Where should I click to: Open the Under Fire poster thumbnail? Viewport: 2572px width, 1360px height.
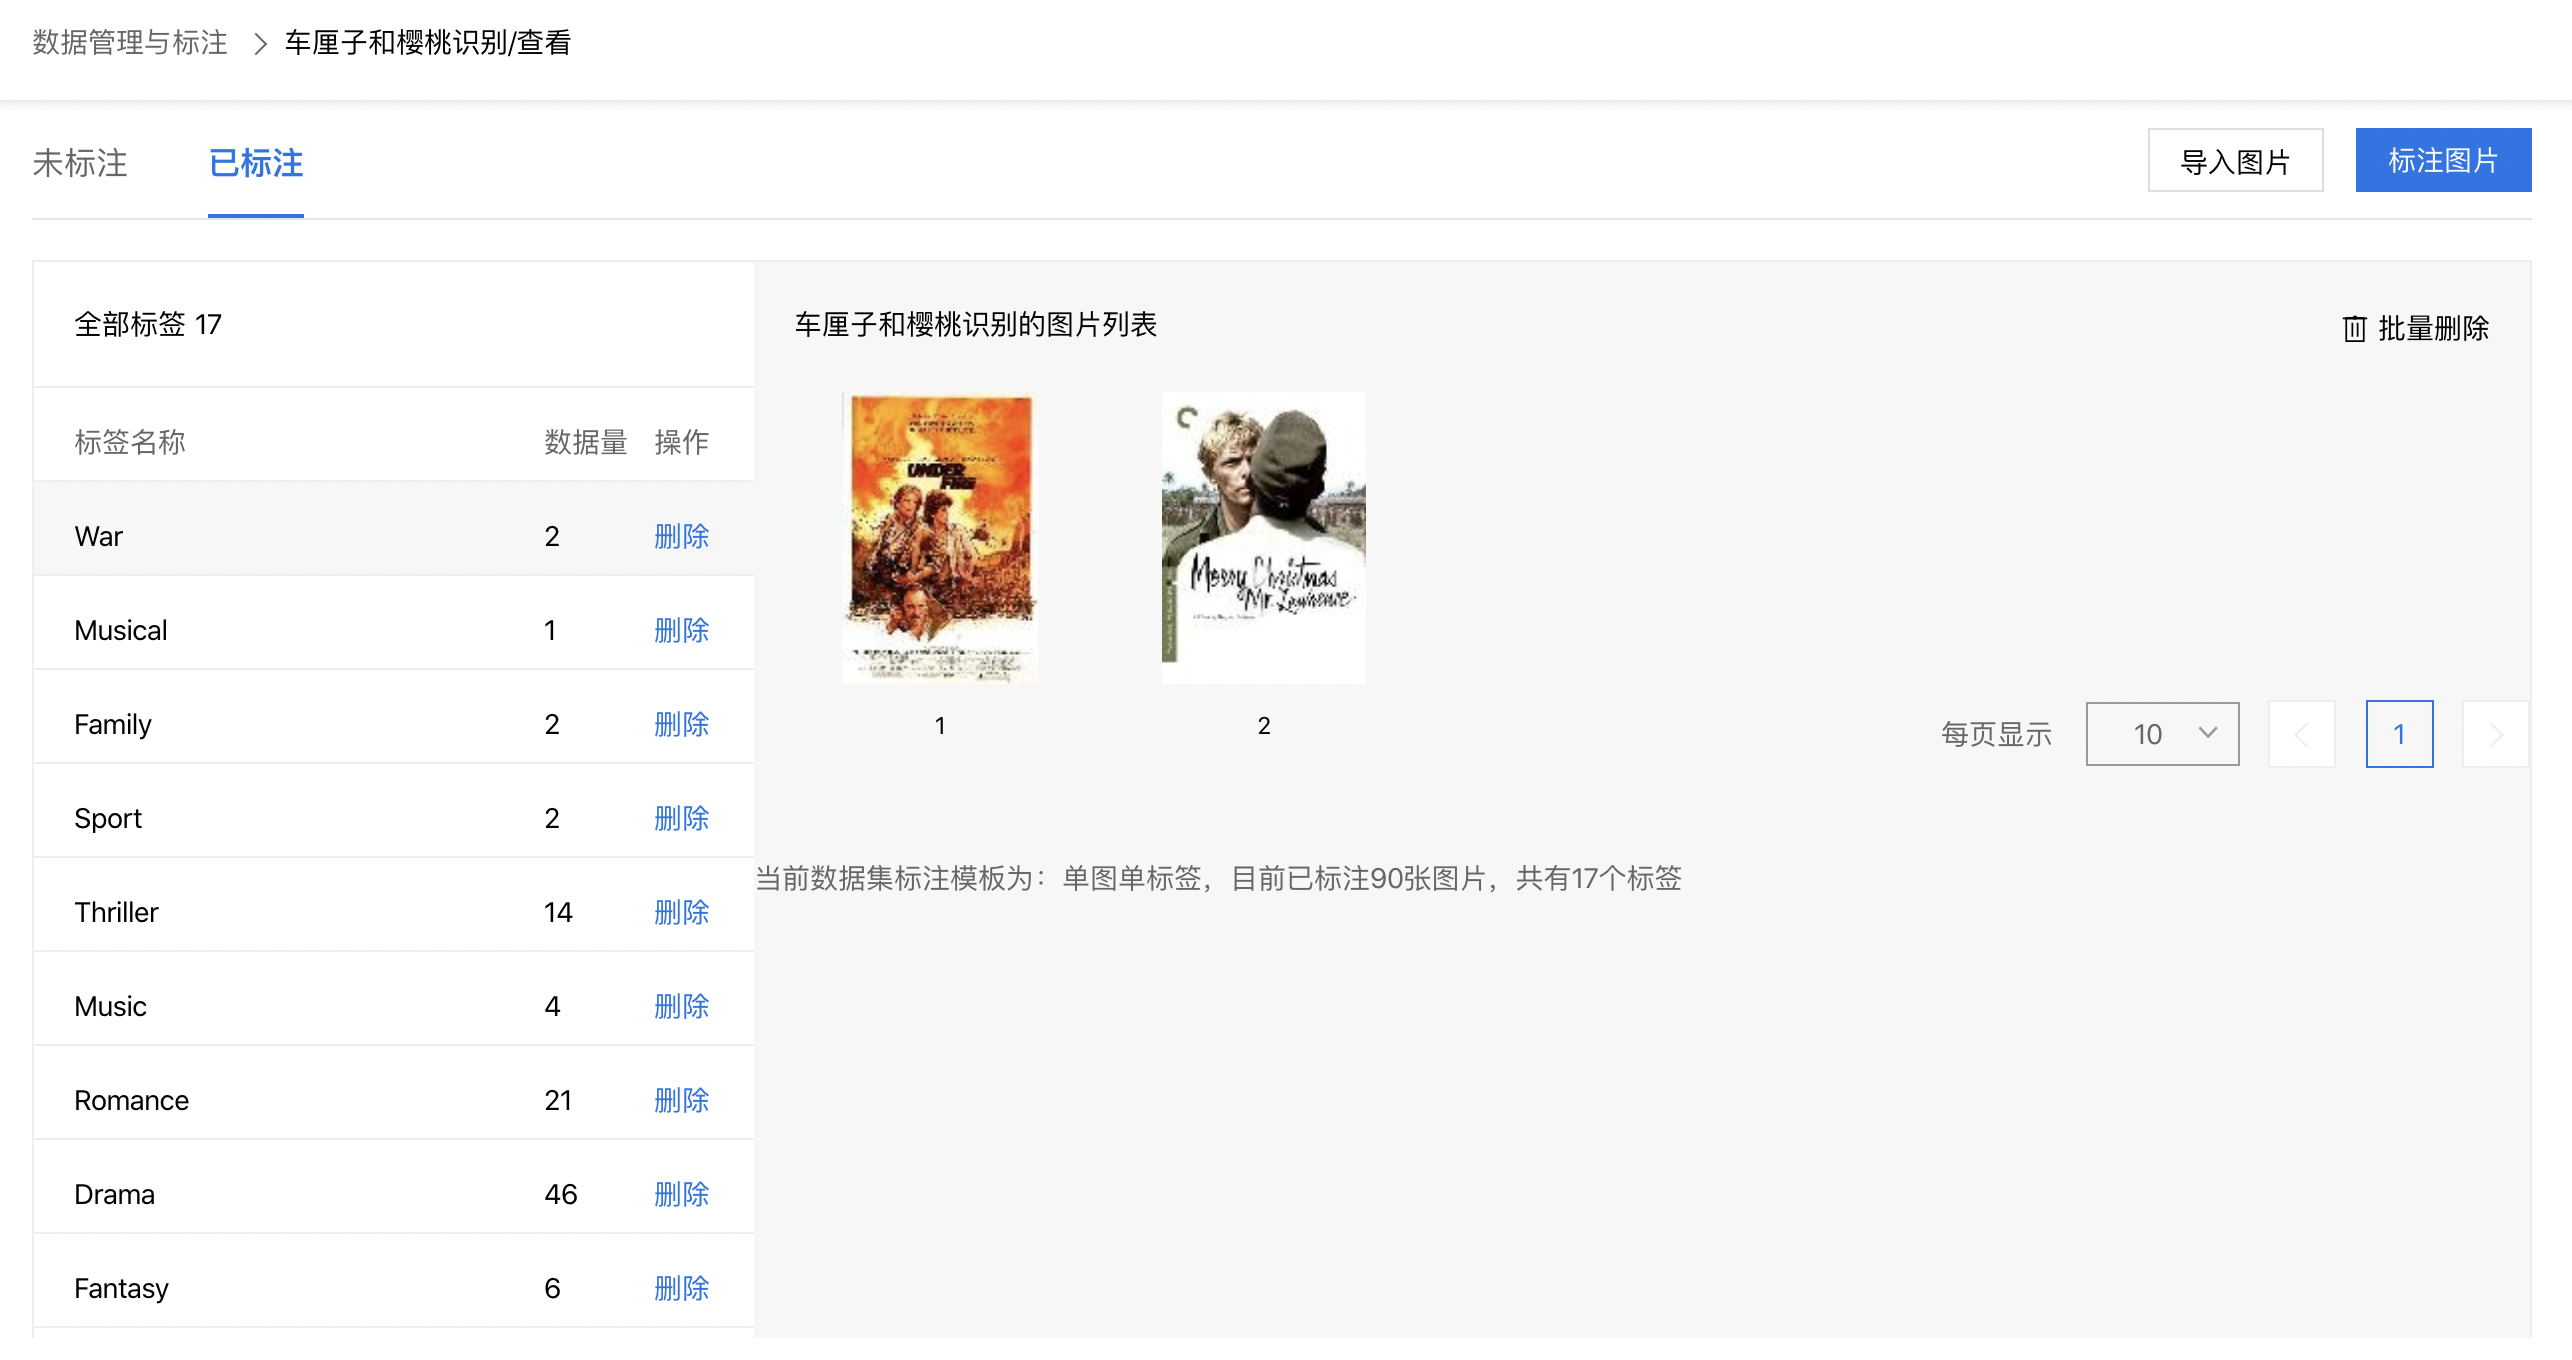pos(940,538)
